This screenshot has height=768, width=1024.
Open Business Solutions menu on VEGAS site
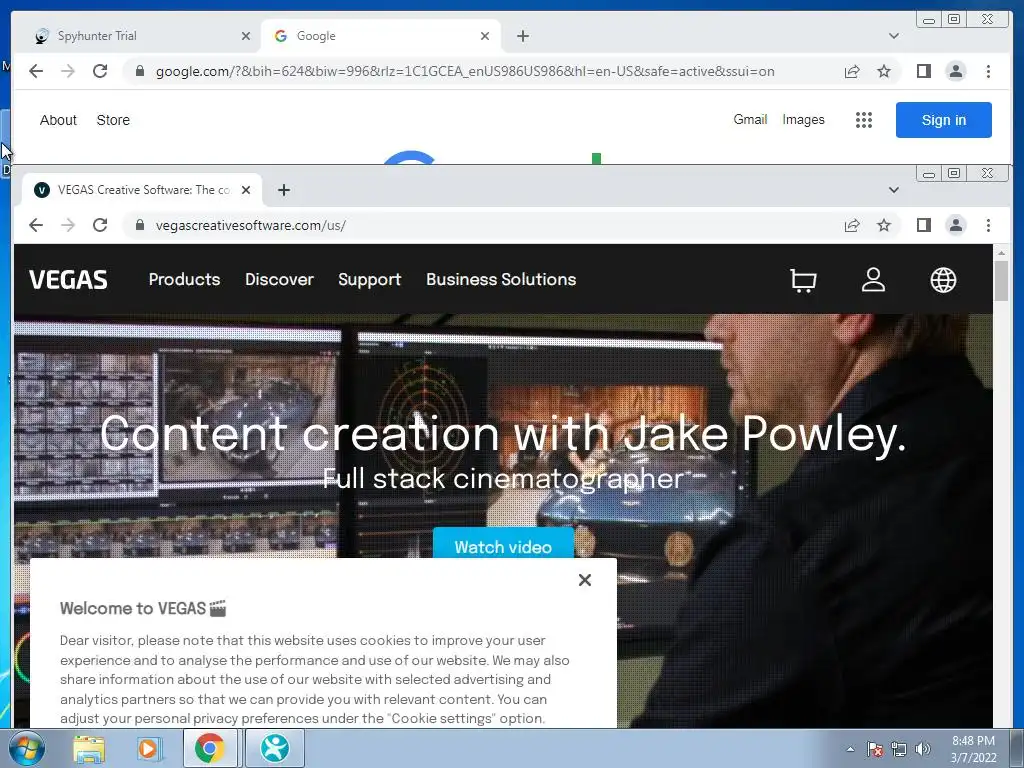(x=501, y=280)
